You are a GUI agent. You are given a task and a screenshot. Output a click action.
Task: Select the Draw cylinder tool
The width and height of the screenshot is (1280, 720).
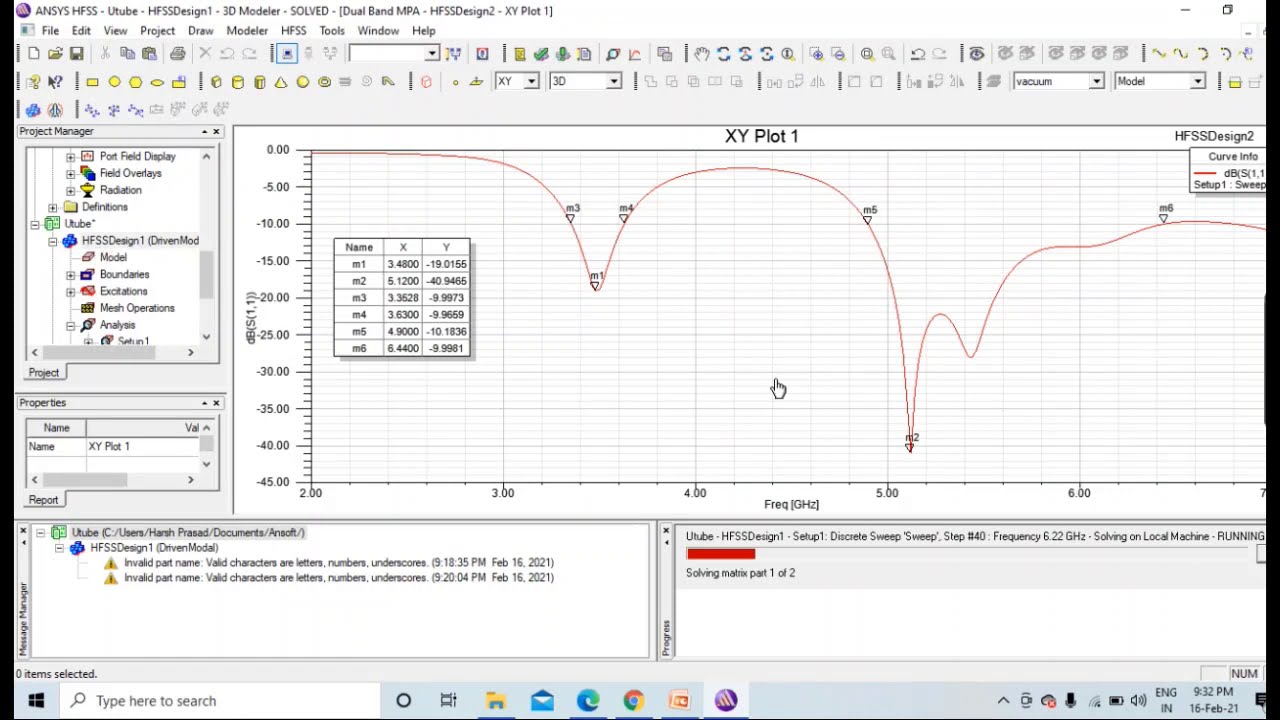(238, 82)
